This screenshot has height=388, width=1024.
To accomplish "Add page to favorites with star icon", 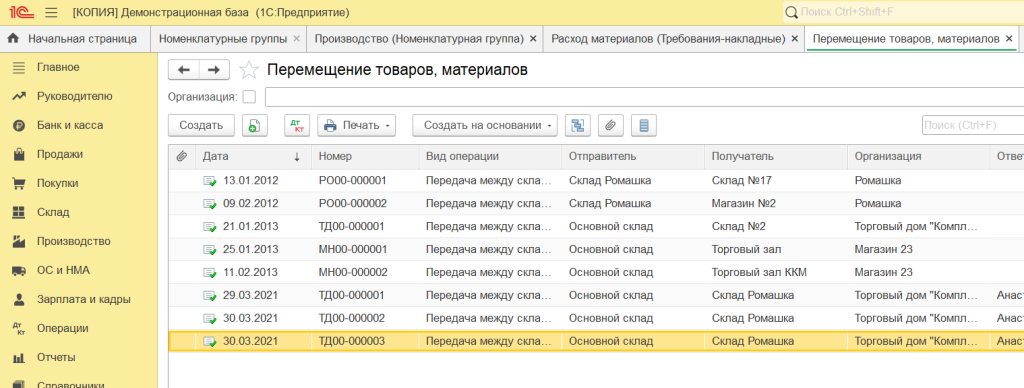I will pos(249,70).
